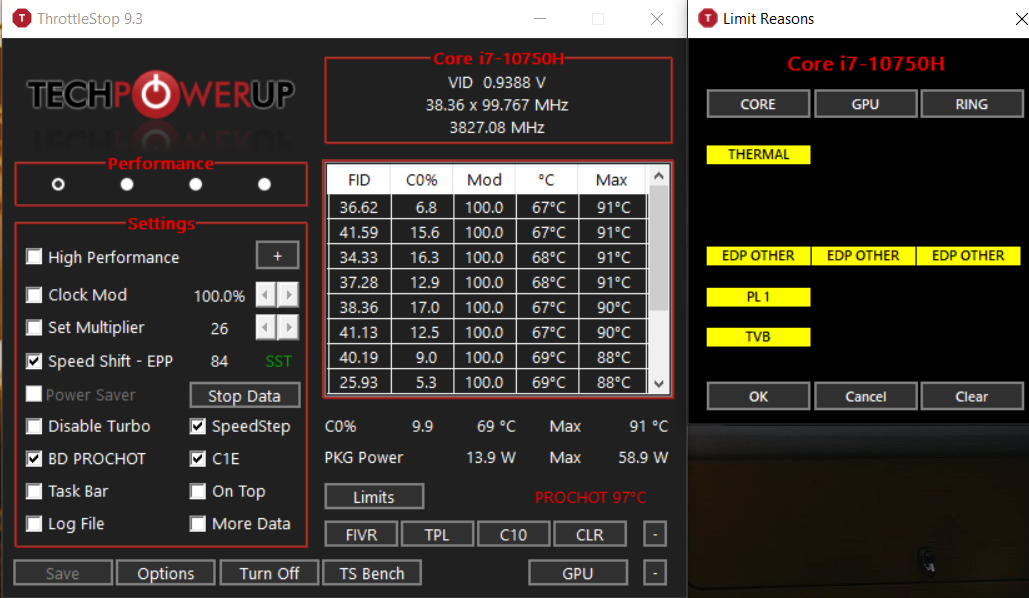Select the first Performance profile radio button
Viewport: 1029px width, 598px height.
tap(58, 184)
